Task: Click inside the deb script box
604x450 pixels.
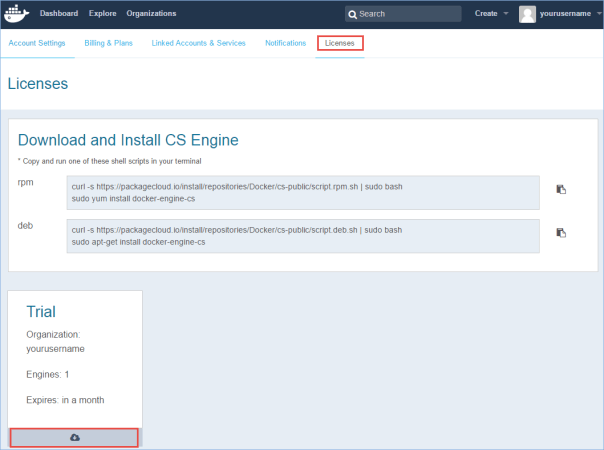Action: pos(302,236)
